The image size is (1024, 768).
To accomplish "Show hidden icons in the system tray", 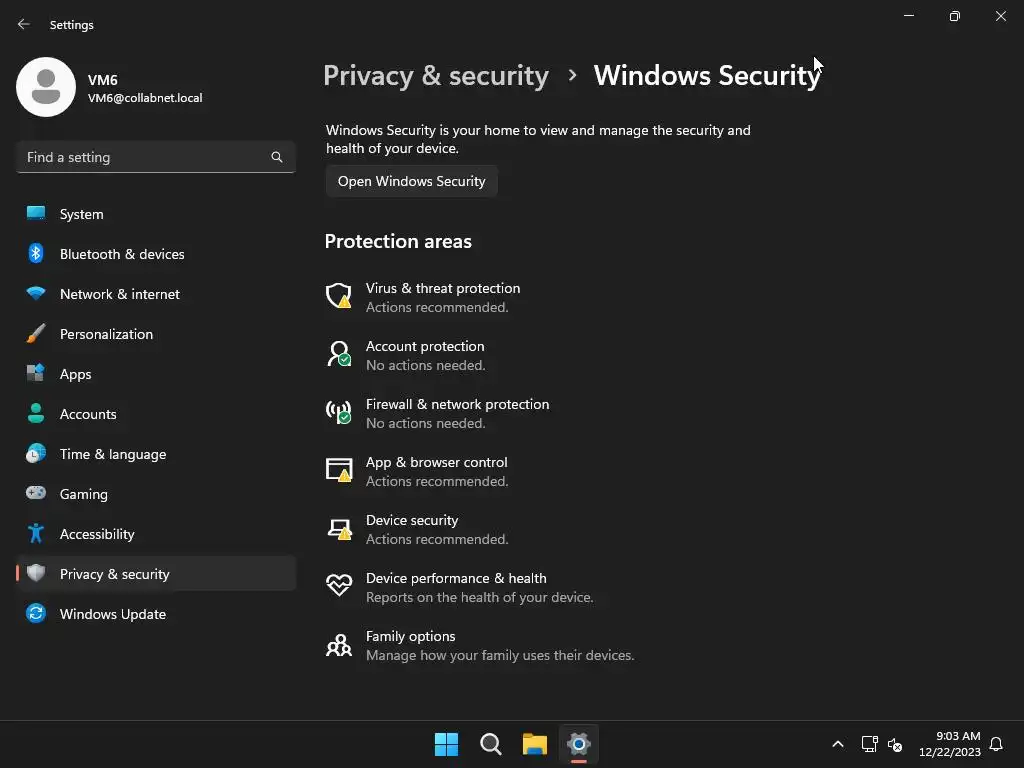I will (838, 744).
